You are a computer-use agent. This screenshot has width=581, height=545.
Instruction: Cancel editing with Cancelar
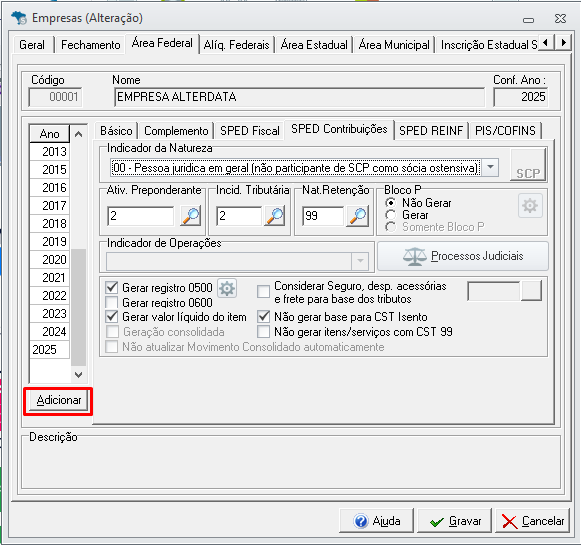(x=532, y=521)
